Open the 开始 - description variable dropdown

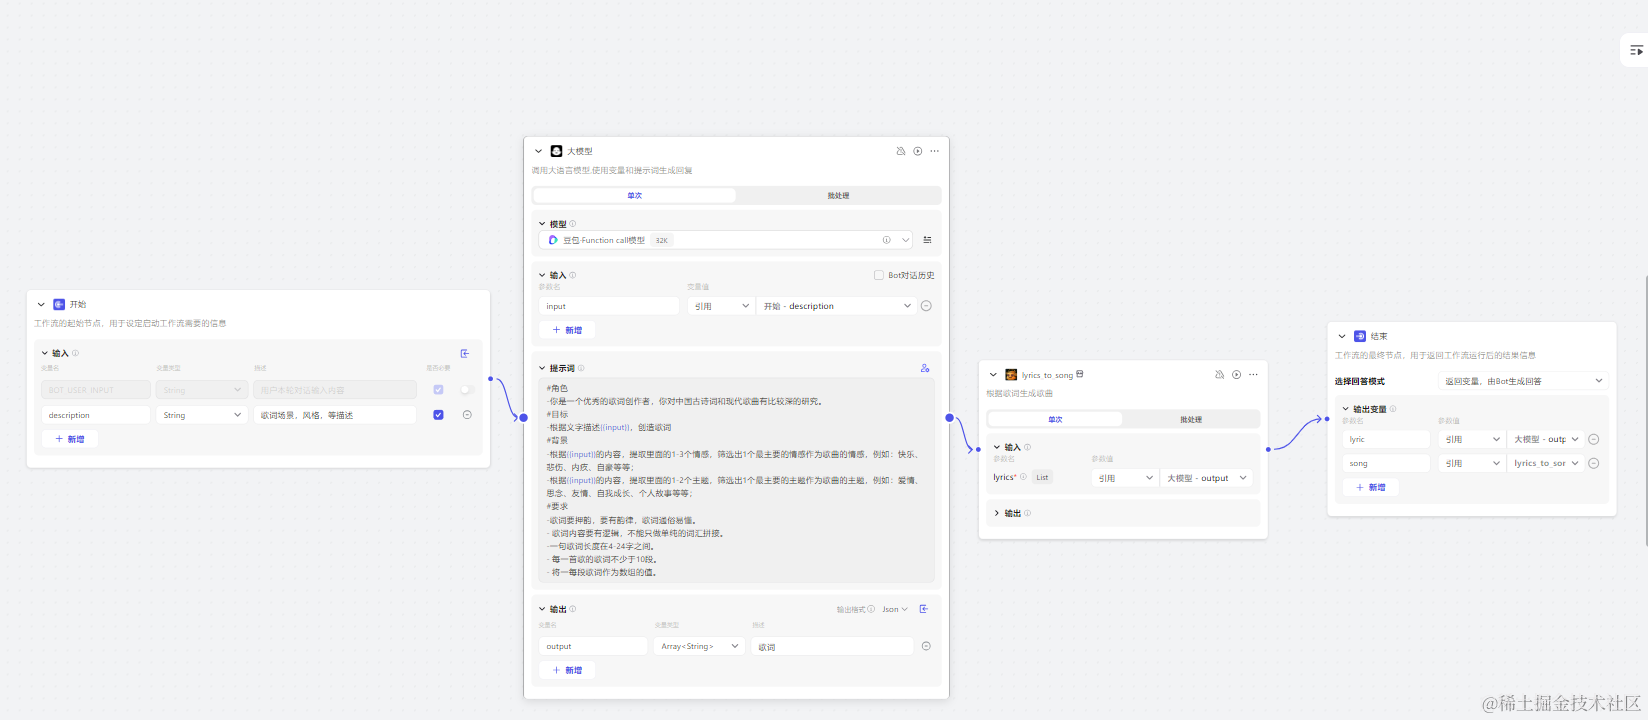[836, 306]
